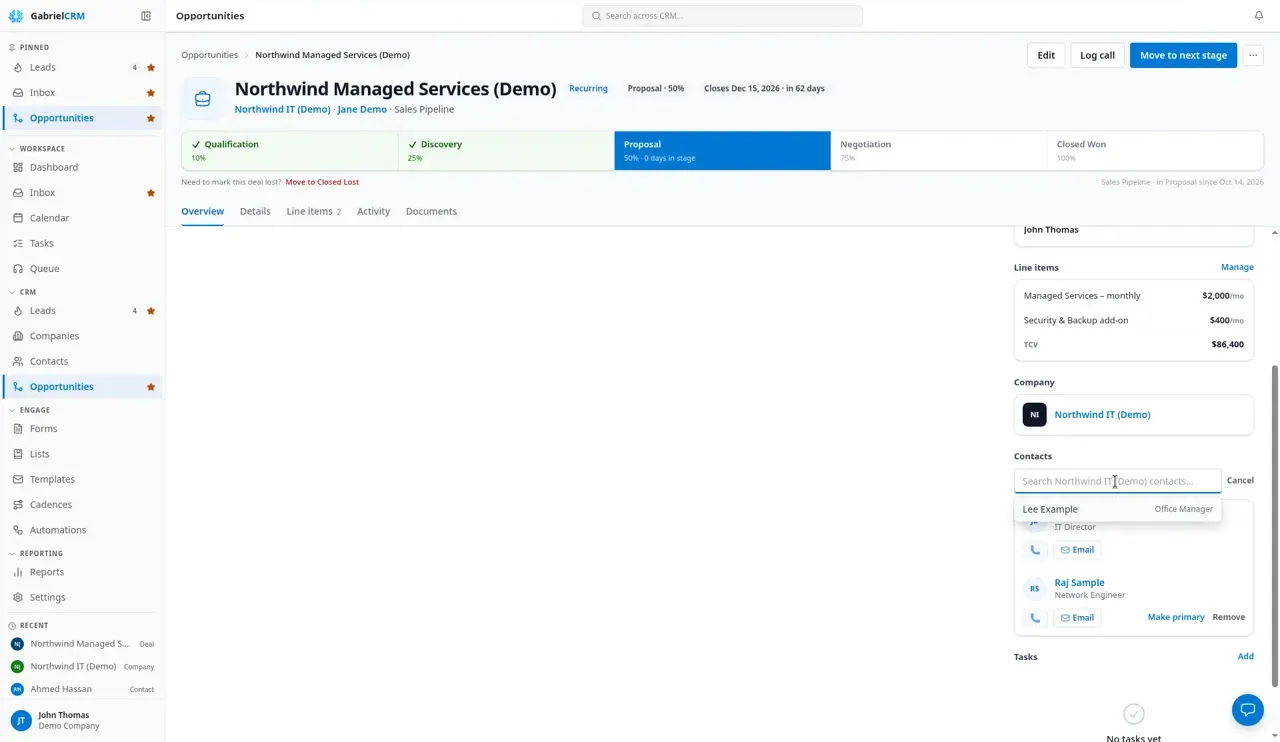Open Templates under Engage
Screen dimensions: 1280x742
pyautogui.click(x=82, y=479)
